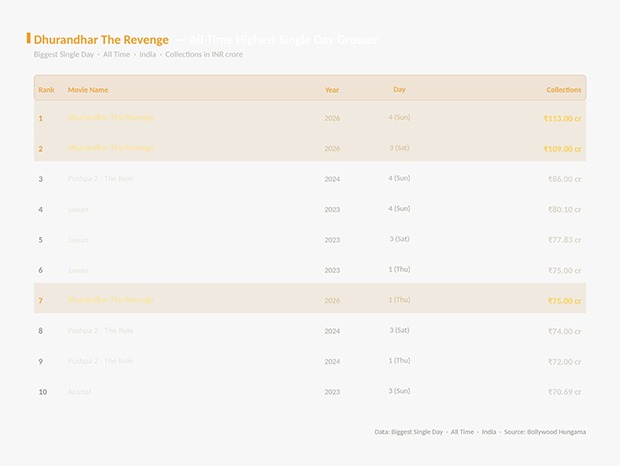Open Pushpa 2 - The Rule in rank 3
Image resolution: width=620 pixels, height=466 pixels.
click(x=100, y=179)
